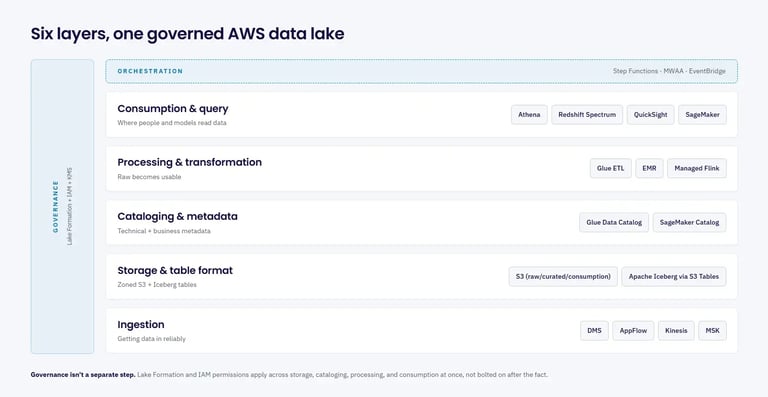This screenshot has width=768, height=397.
Task: Click 'Where people and models read data'
Action: coord(172,123)
